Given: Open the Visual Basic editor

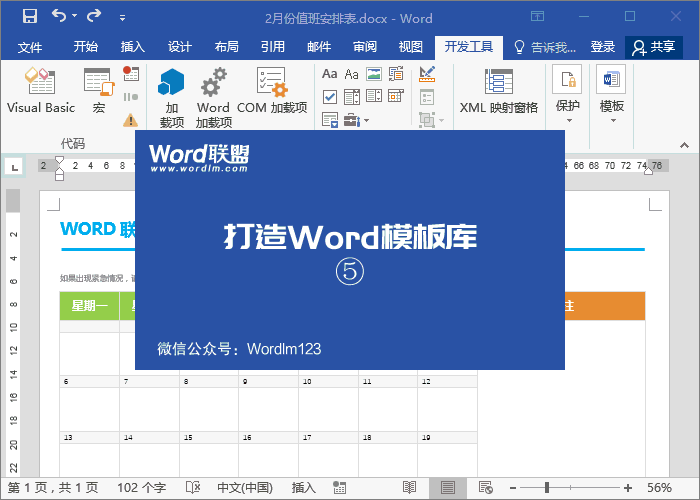Looking at the screenshot, I should (x=41, y=91).
